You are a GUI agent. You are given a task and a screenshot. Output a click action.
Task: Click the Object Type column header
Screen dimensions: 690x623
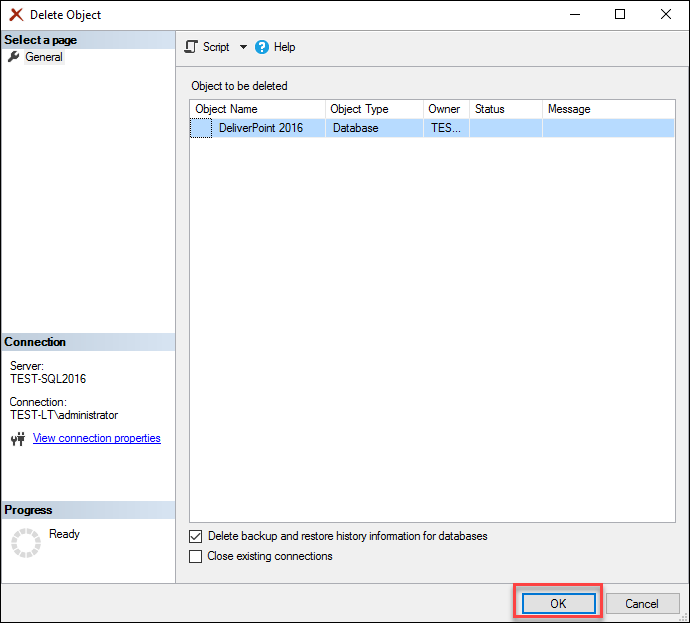(374, 109)
